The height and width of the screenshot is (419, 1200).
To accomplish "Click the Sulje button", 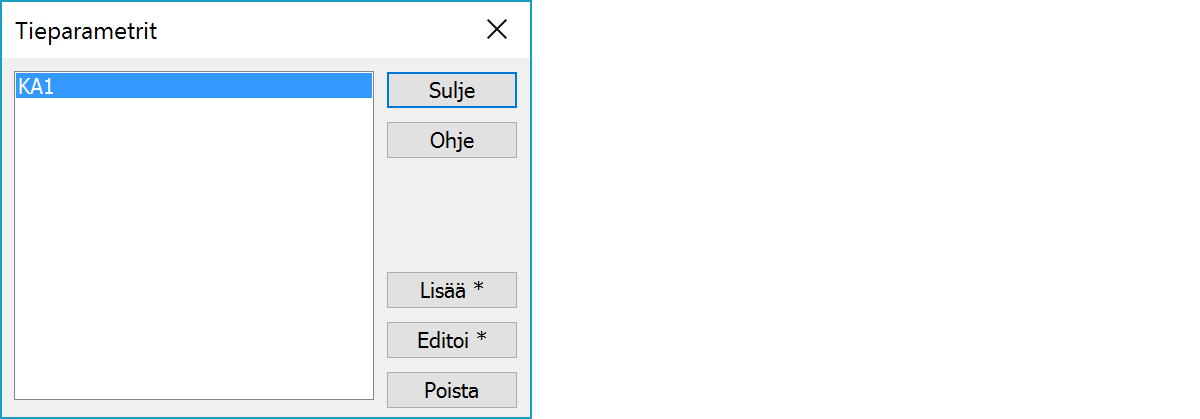I will click(451, 90).
